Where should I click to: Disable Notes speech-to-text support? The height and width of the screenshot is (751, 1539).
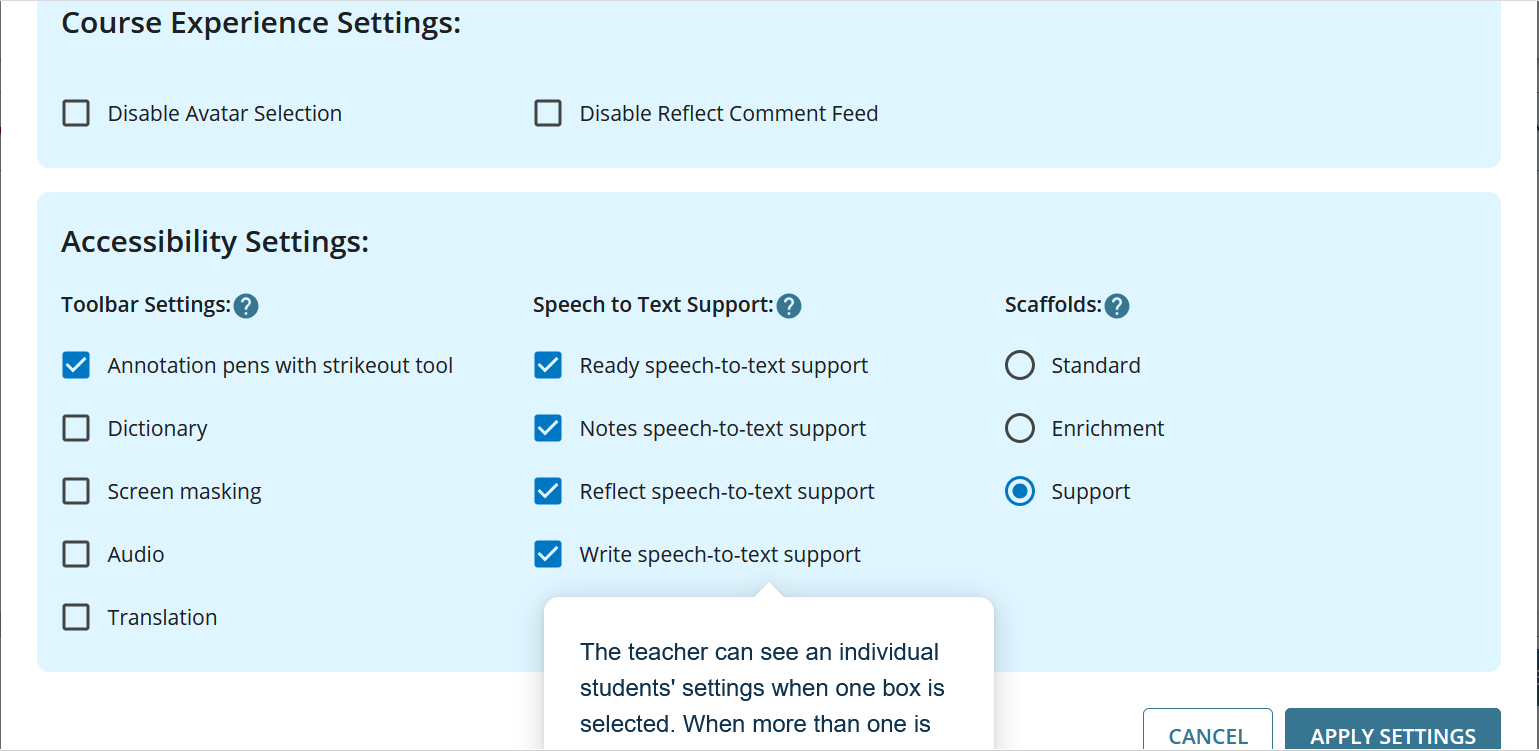(x=548, y=428)
